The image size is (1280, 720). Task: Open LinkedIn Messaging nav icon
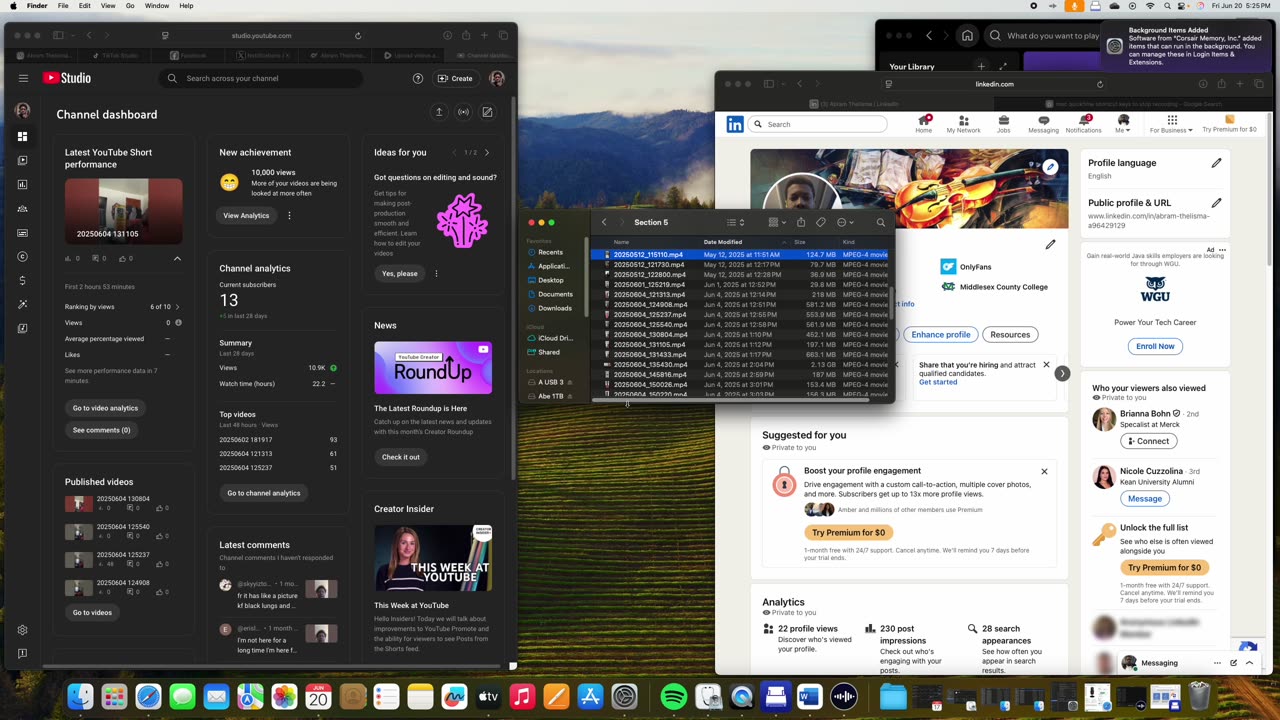point(1043,124)
